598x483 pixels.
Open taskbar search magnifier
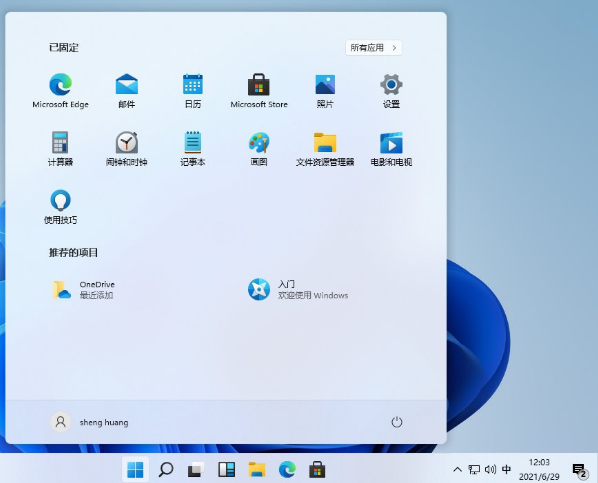pos(166,469)
